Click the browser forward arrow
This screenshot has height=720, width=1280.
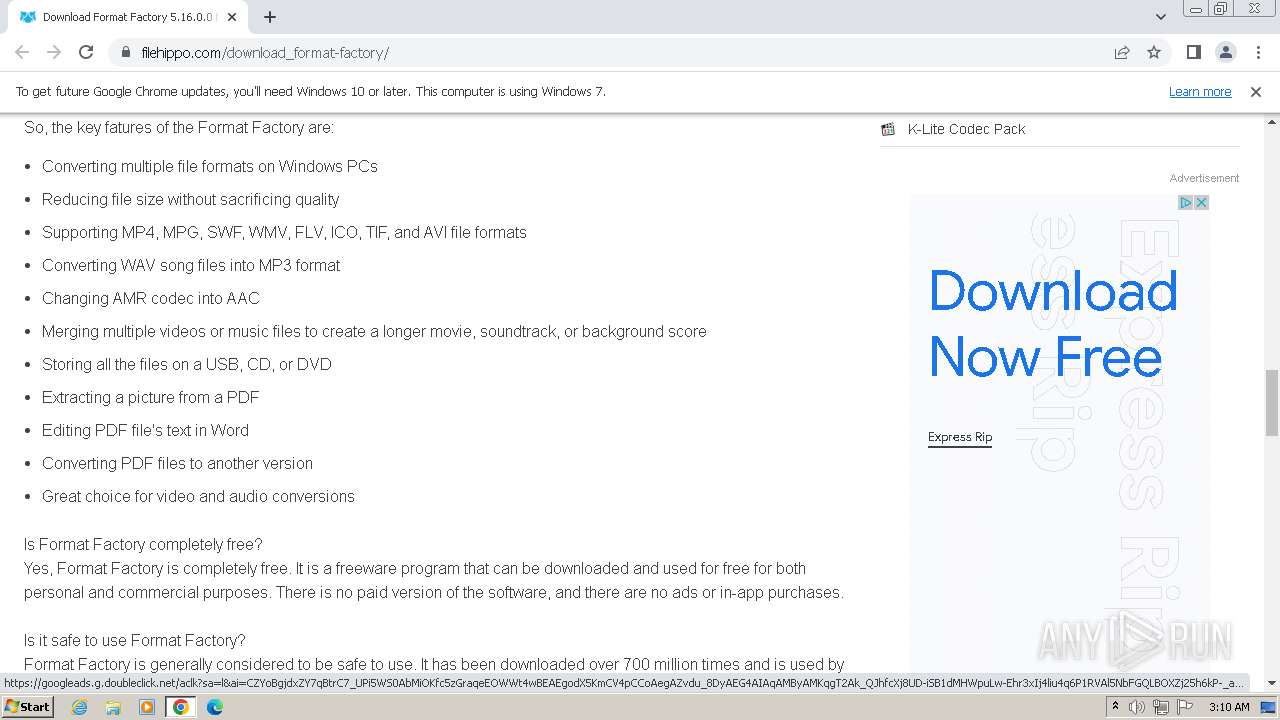(54, 52)
